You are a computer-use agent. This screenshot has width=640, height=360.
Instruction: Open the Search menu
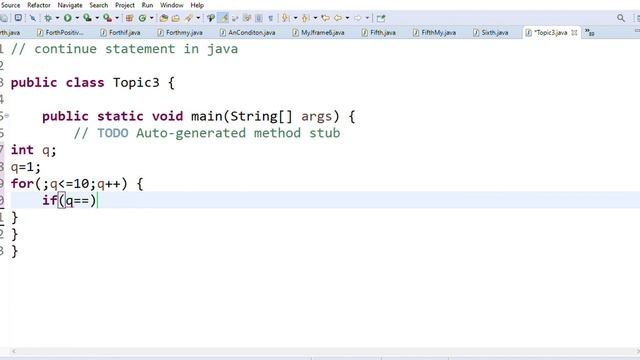click(99, 5)
